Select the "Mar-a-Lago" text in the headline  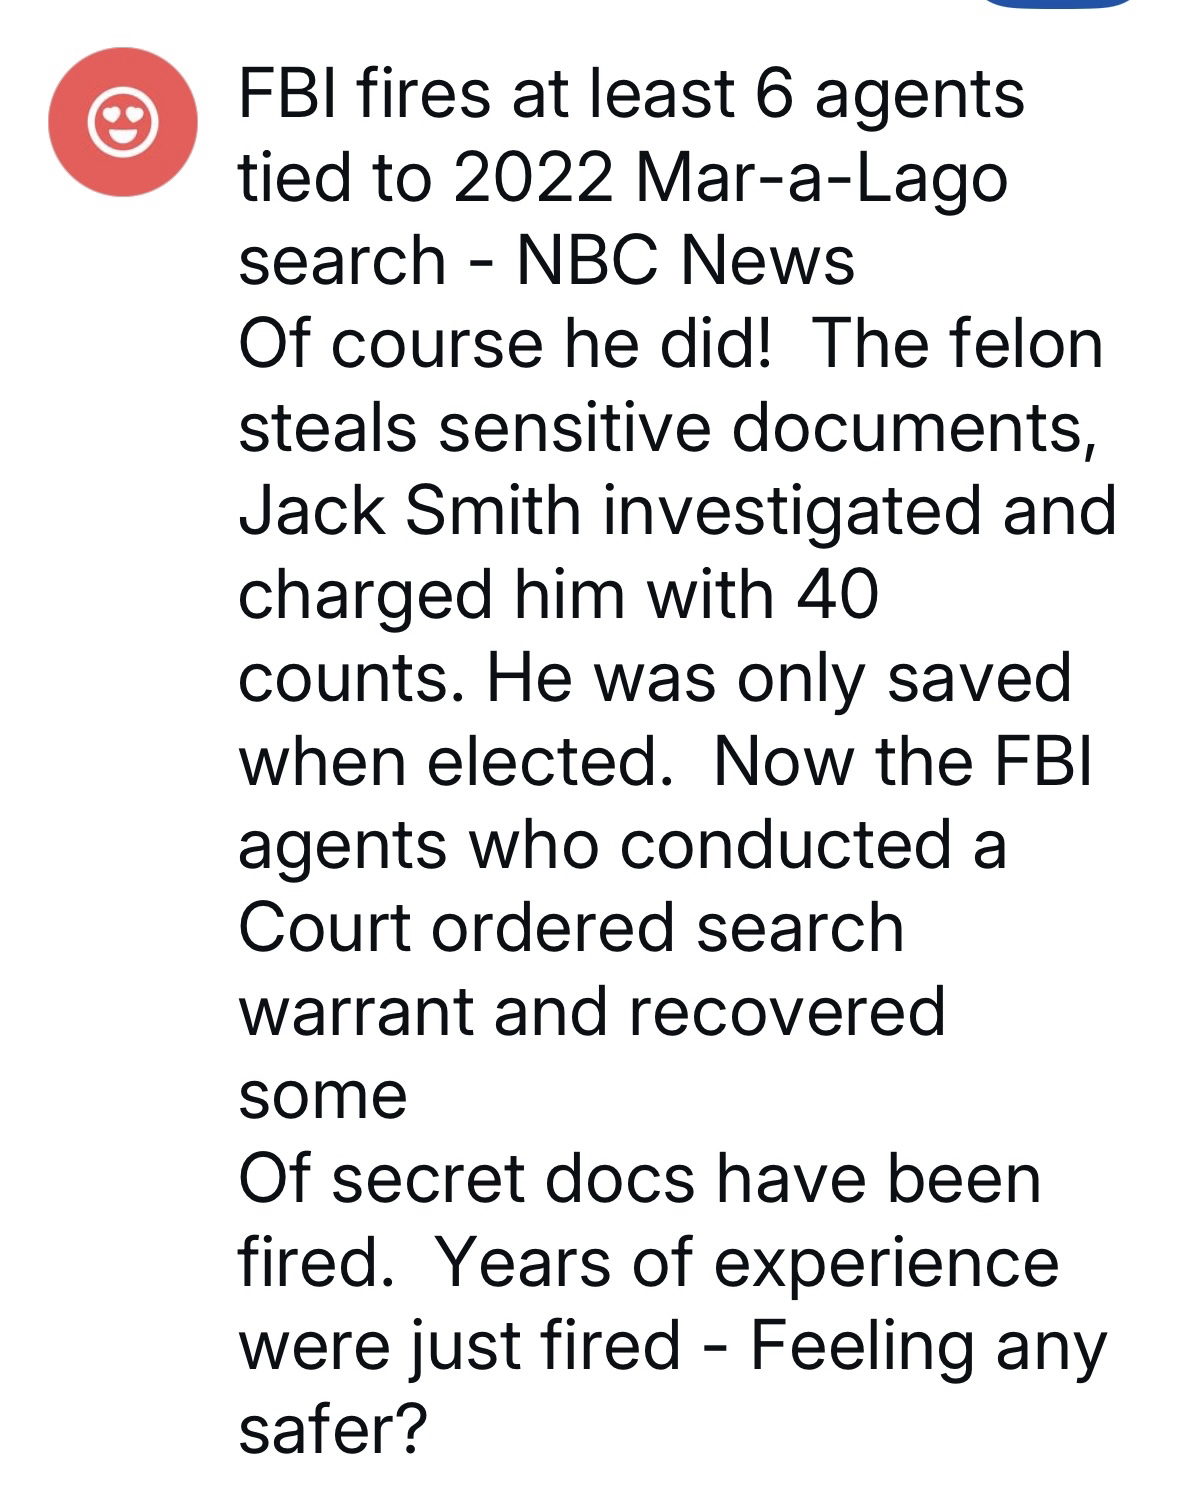click(820, 179)
